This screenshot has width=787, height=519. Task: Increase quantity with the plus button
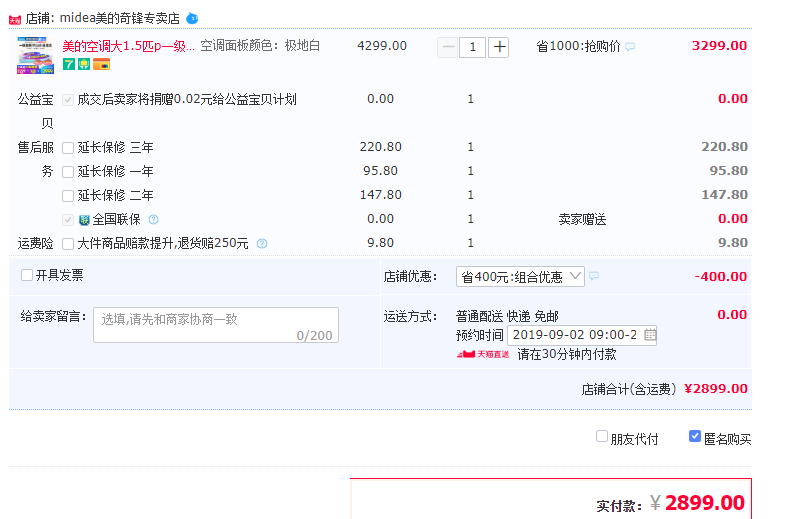coord(499,47)
